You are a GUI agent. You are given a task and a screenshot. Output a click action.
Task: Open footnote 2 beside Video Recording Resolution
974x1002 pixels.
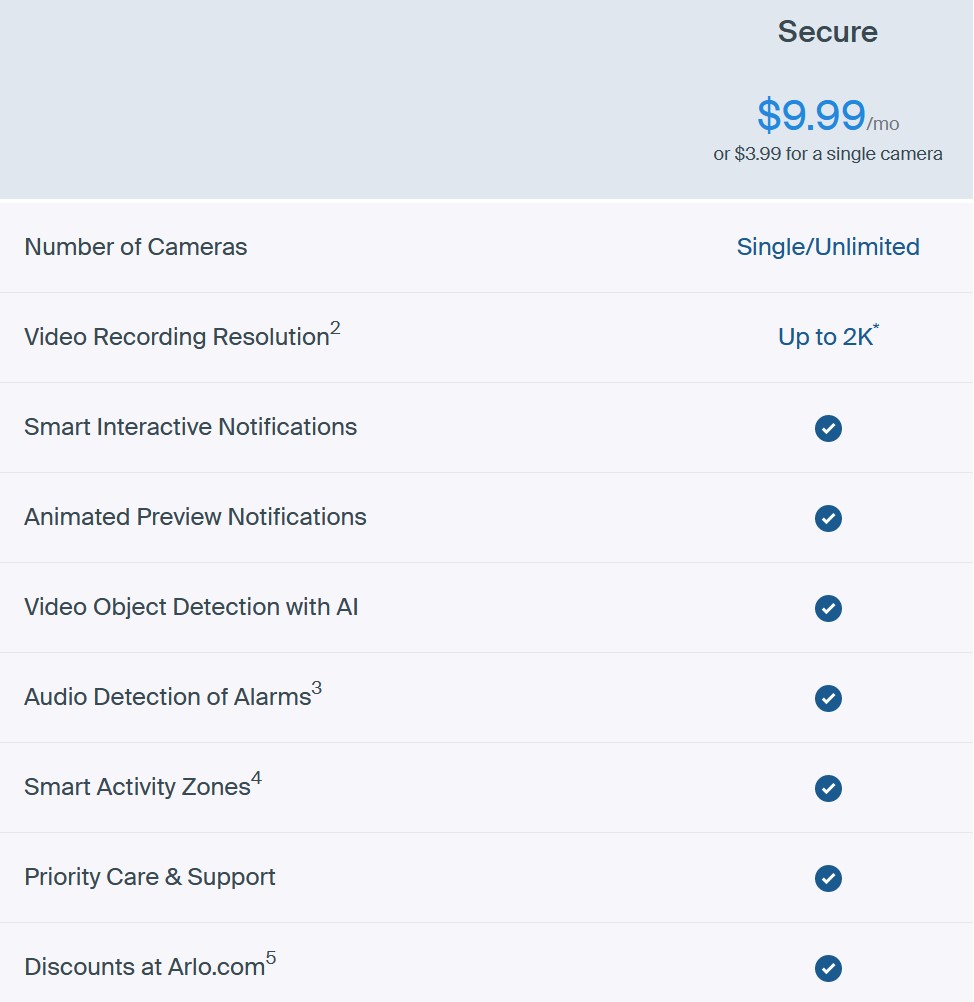click(335, 328)
